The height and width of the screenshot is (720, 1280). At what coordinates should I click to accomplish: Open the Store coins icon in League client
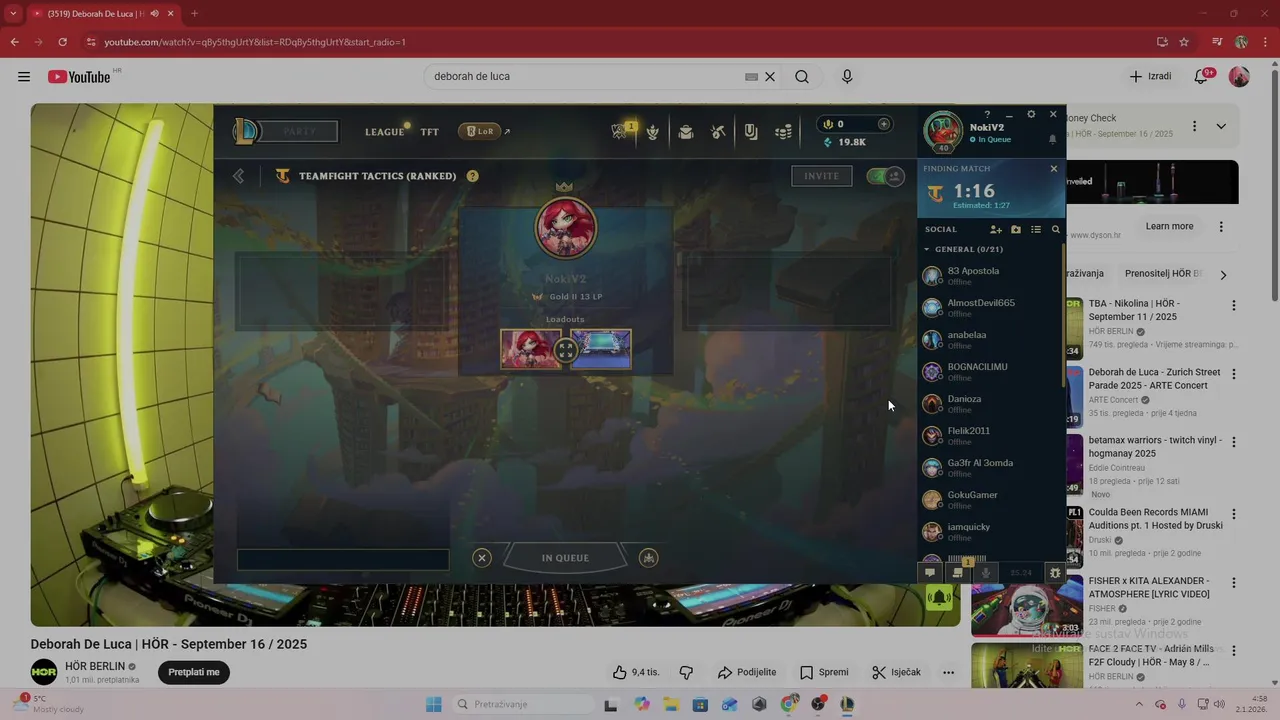(784, 132)
